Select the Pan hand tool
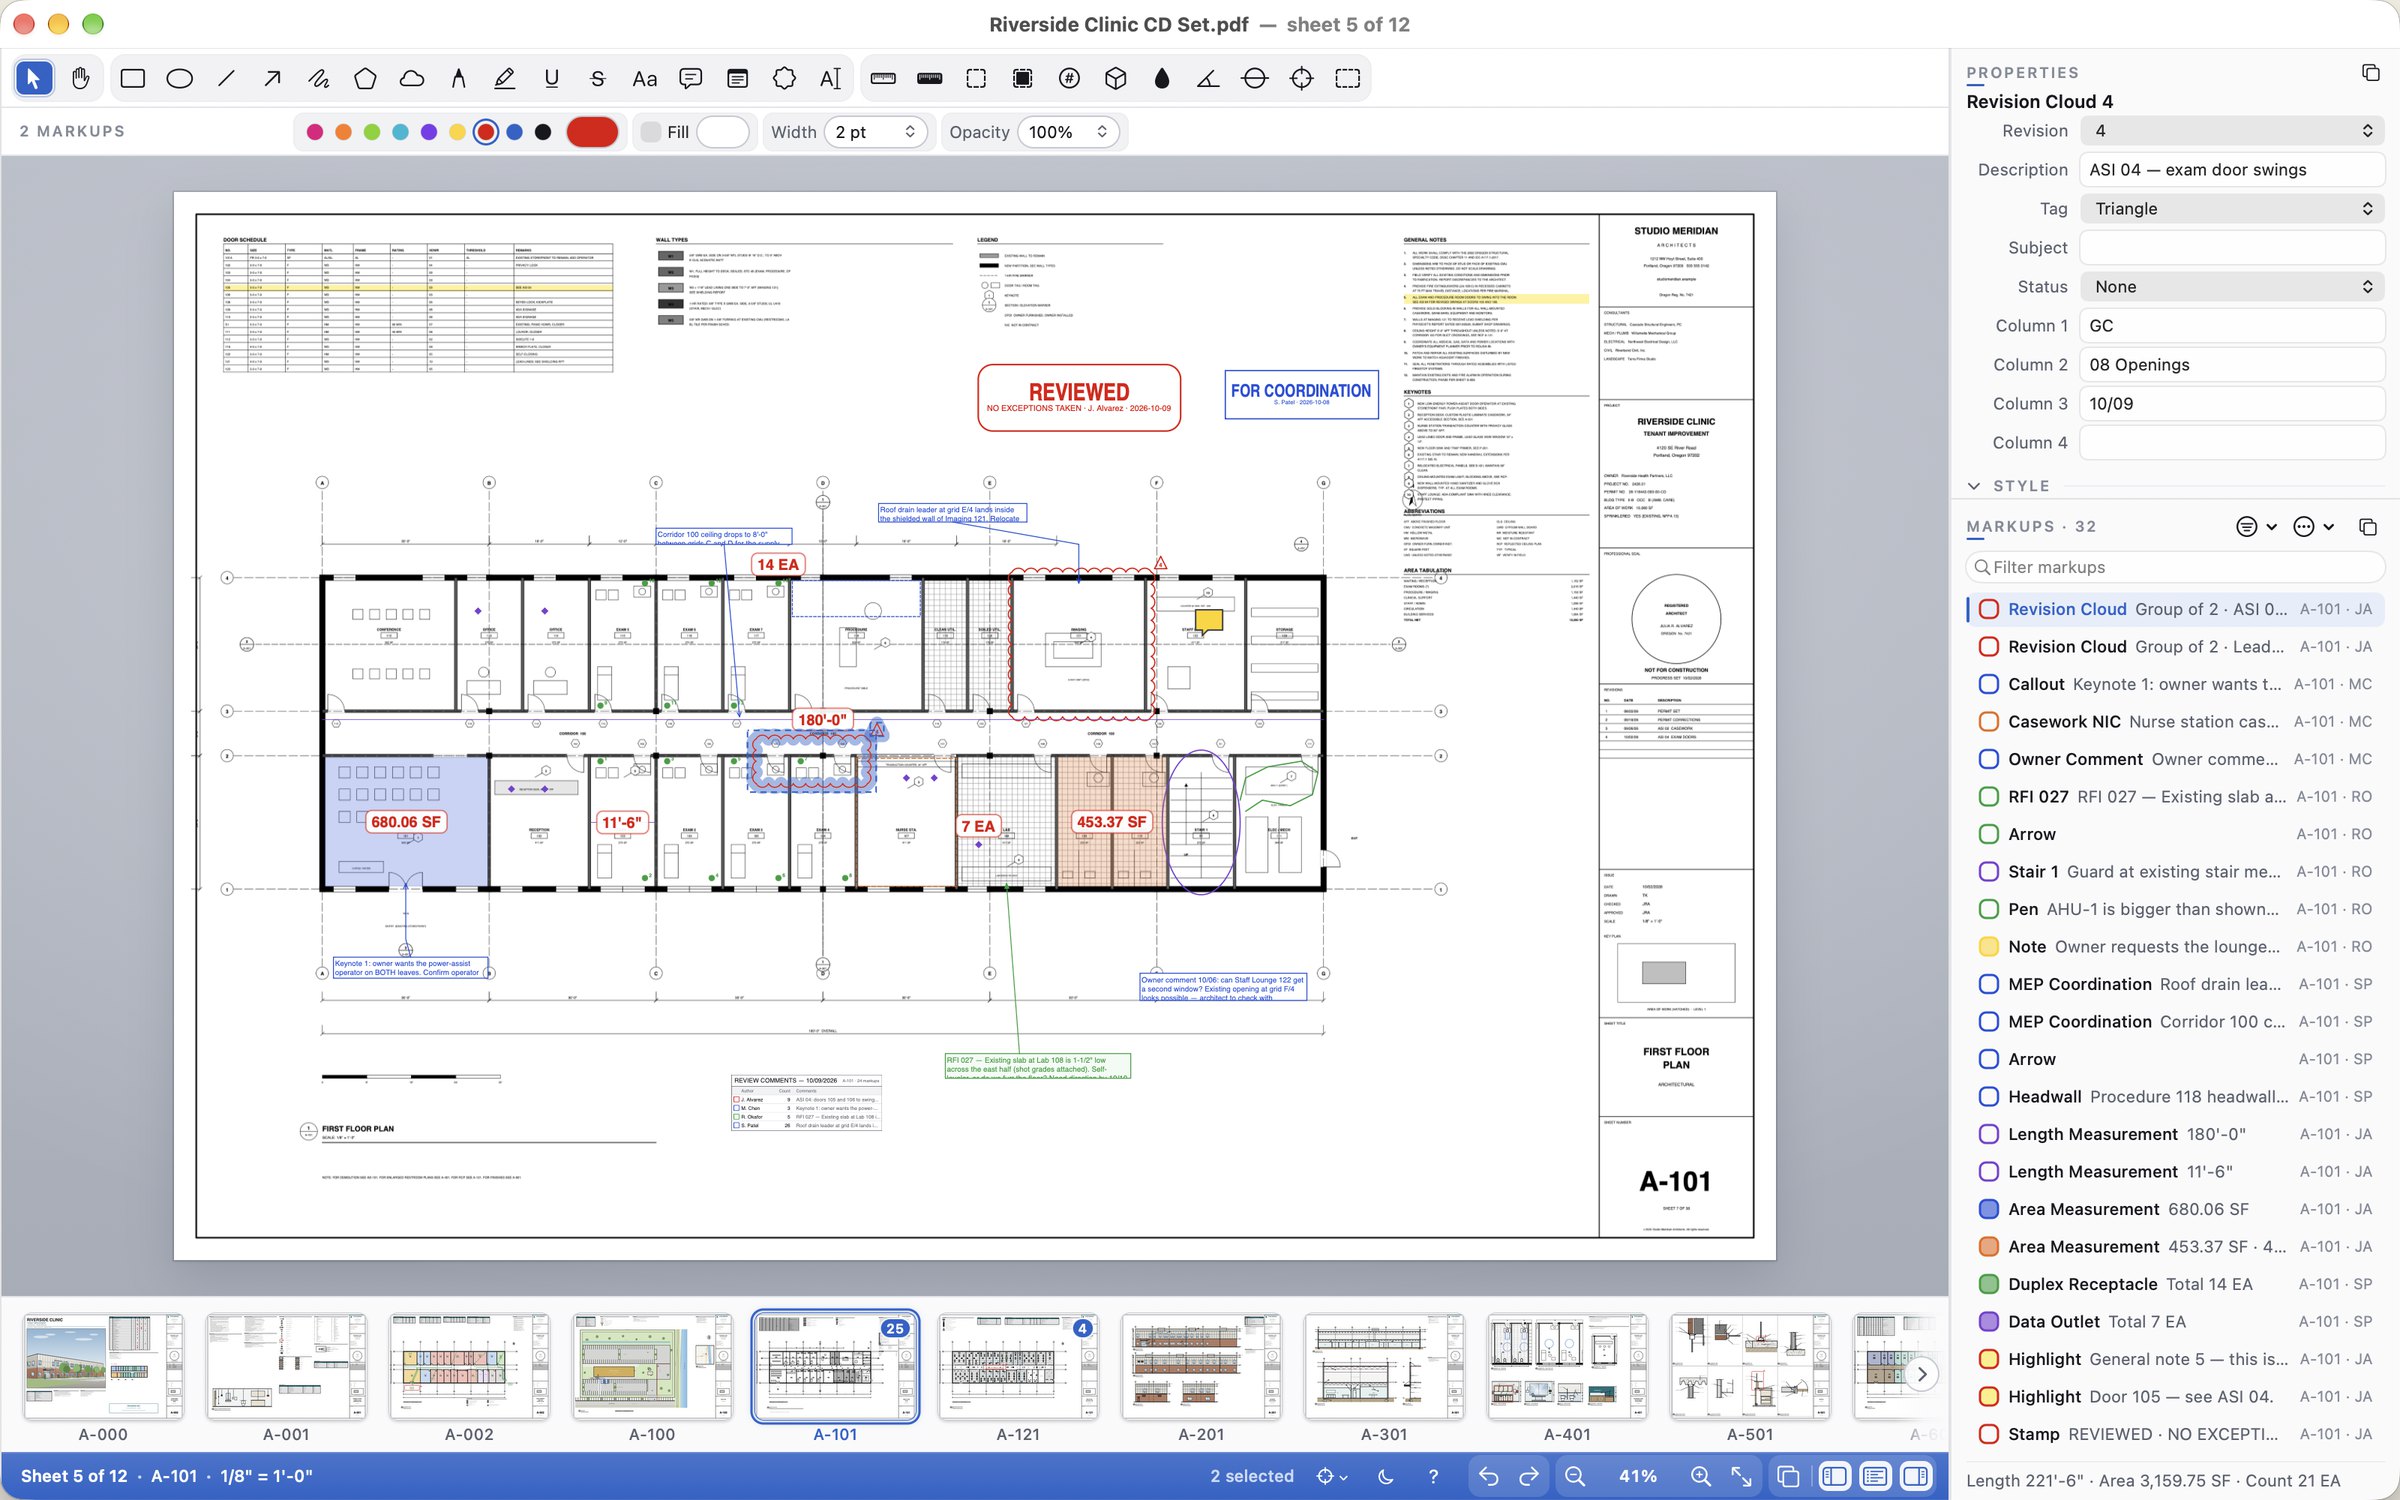The height and width of the screenshot is (1500, 2400). (x=80, y=78)
